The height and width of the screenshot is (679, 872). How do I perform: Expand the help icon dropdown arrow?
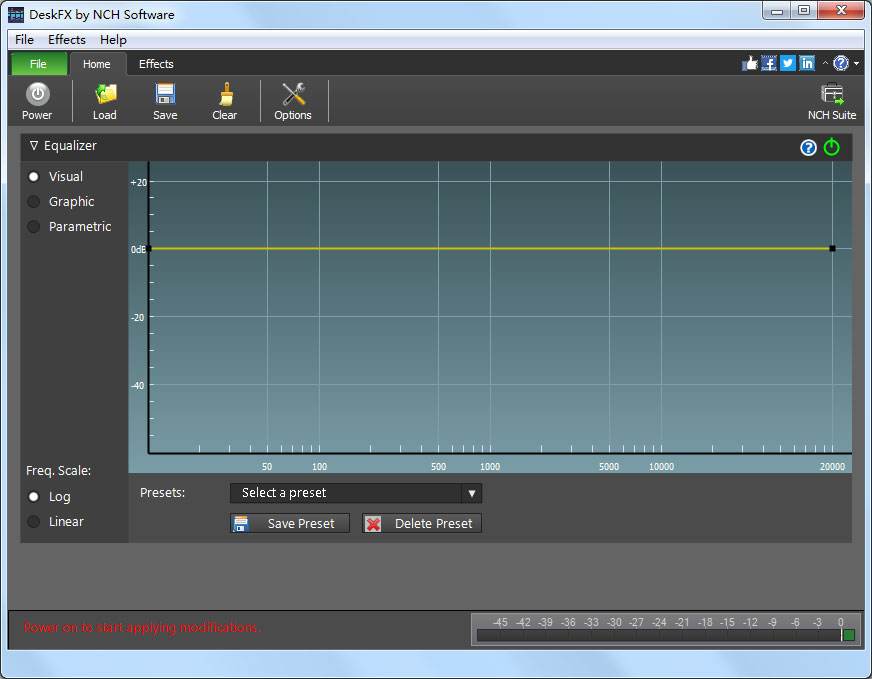(x=856, y=63)
